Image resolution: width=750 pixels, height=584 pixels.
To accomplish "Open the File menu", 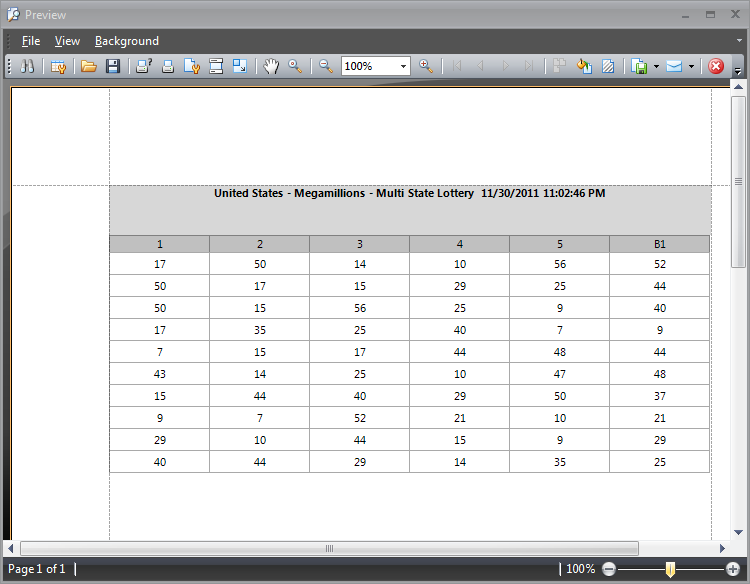I will click(x=31, y=41).
